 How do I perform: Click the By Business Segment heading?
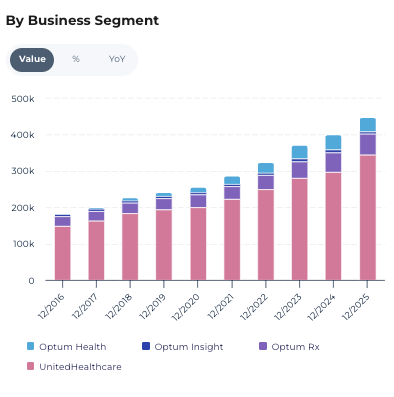[82, 21]
